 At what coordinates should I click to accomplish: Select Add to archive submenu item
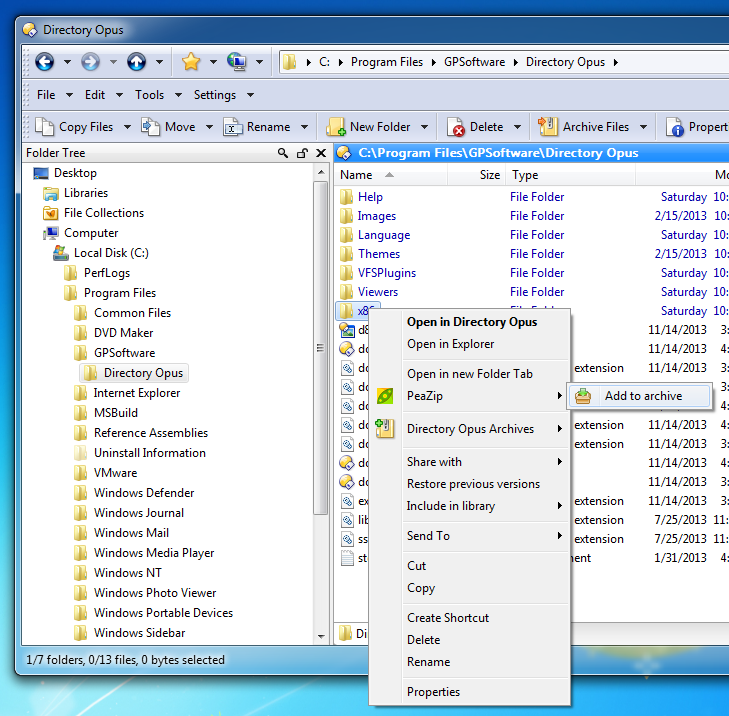pyautogui.click(x=639, y=396)
